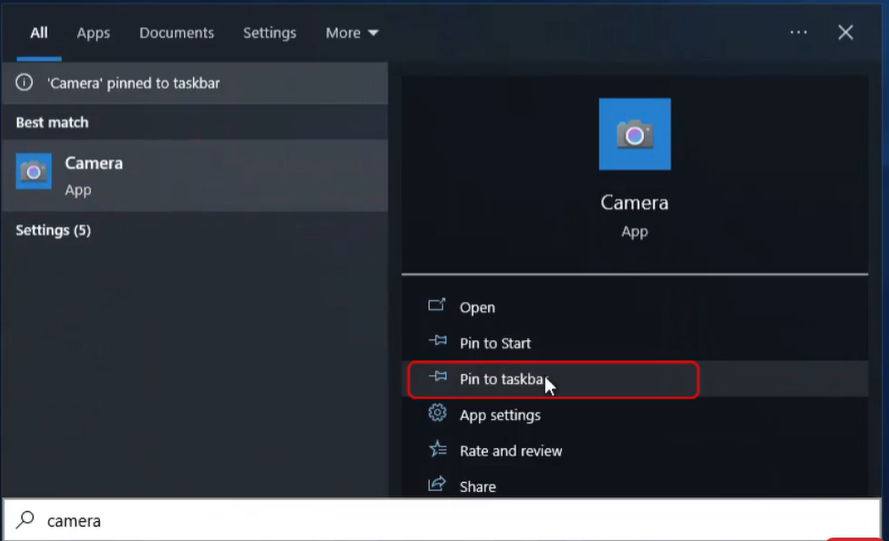Click the Camera title text in preview pane
Screen dimensions: 889x541
(634, 203)
